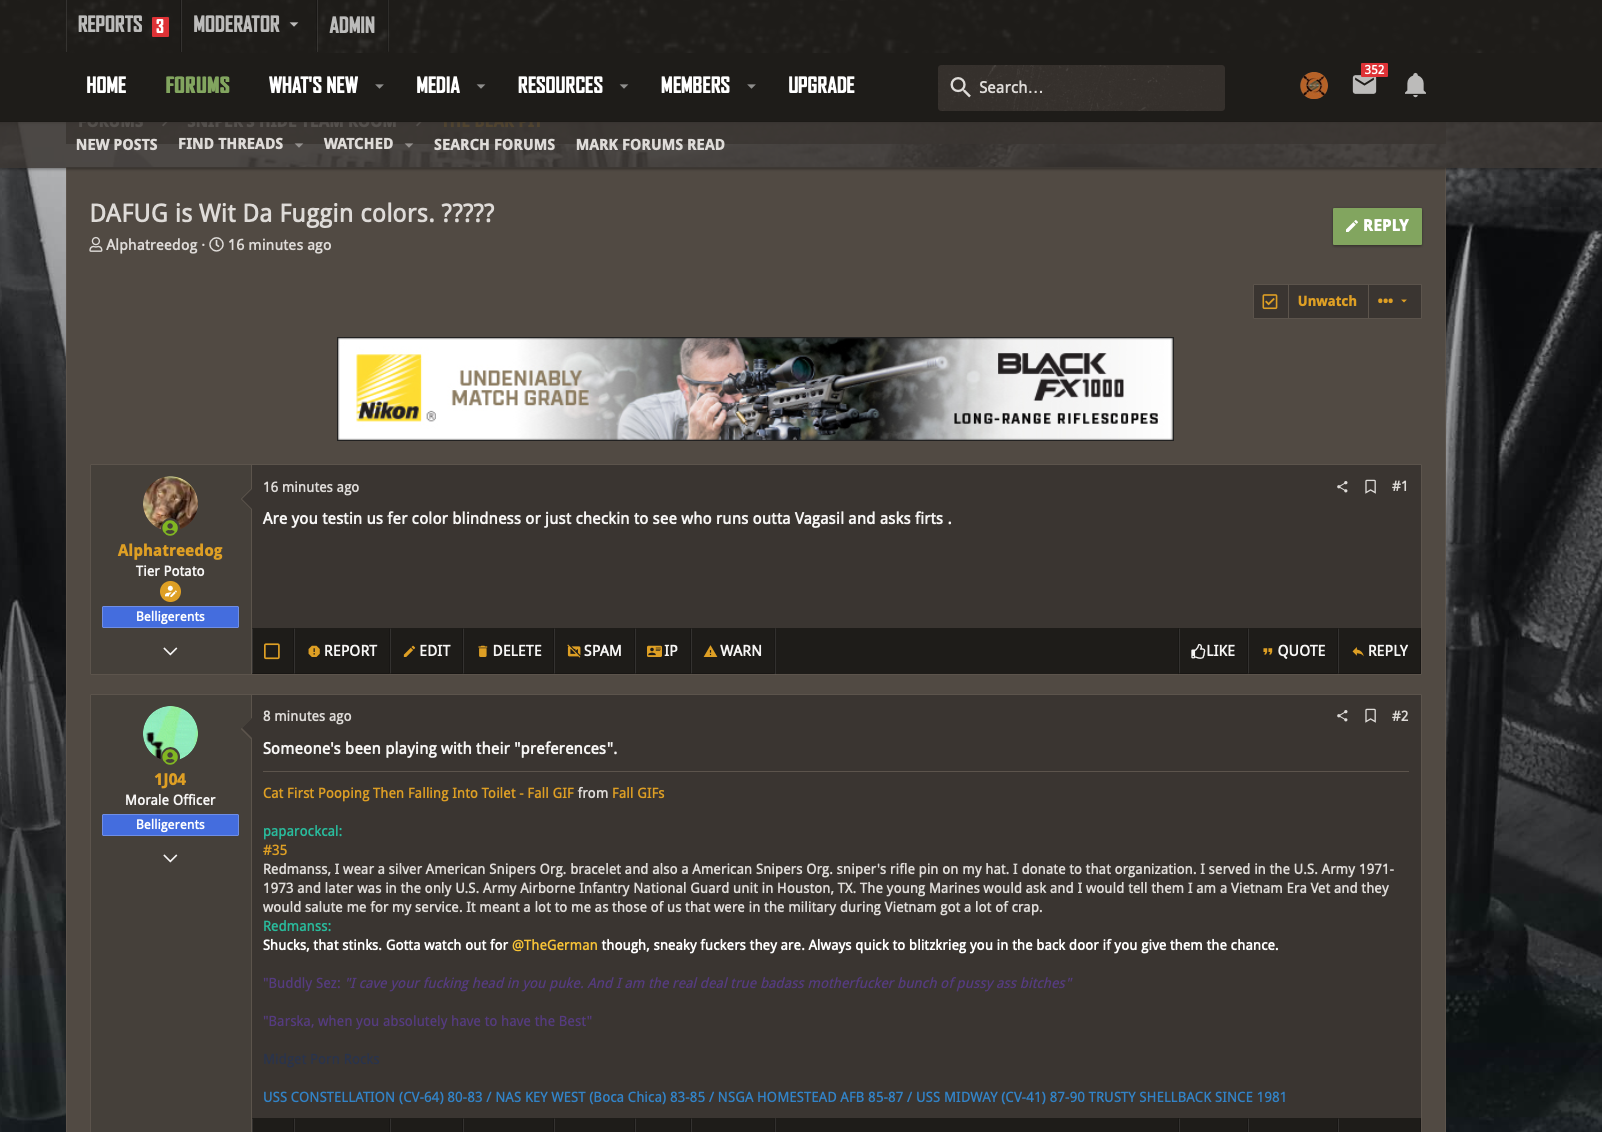Open the Watched dropdown arrow

click(x=409, y=145)
